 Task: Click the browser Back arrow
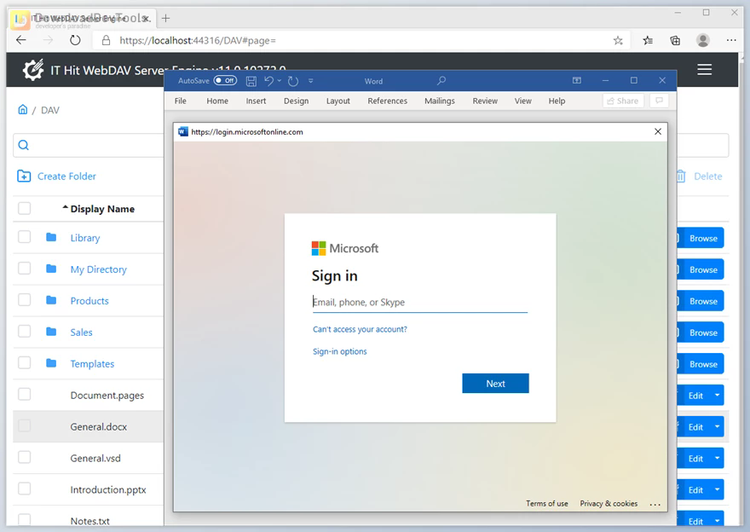tap(21, 40)
